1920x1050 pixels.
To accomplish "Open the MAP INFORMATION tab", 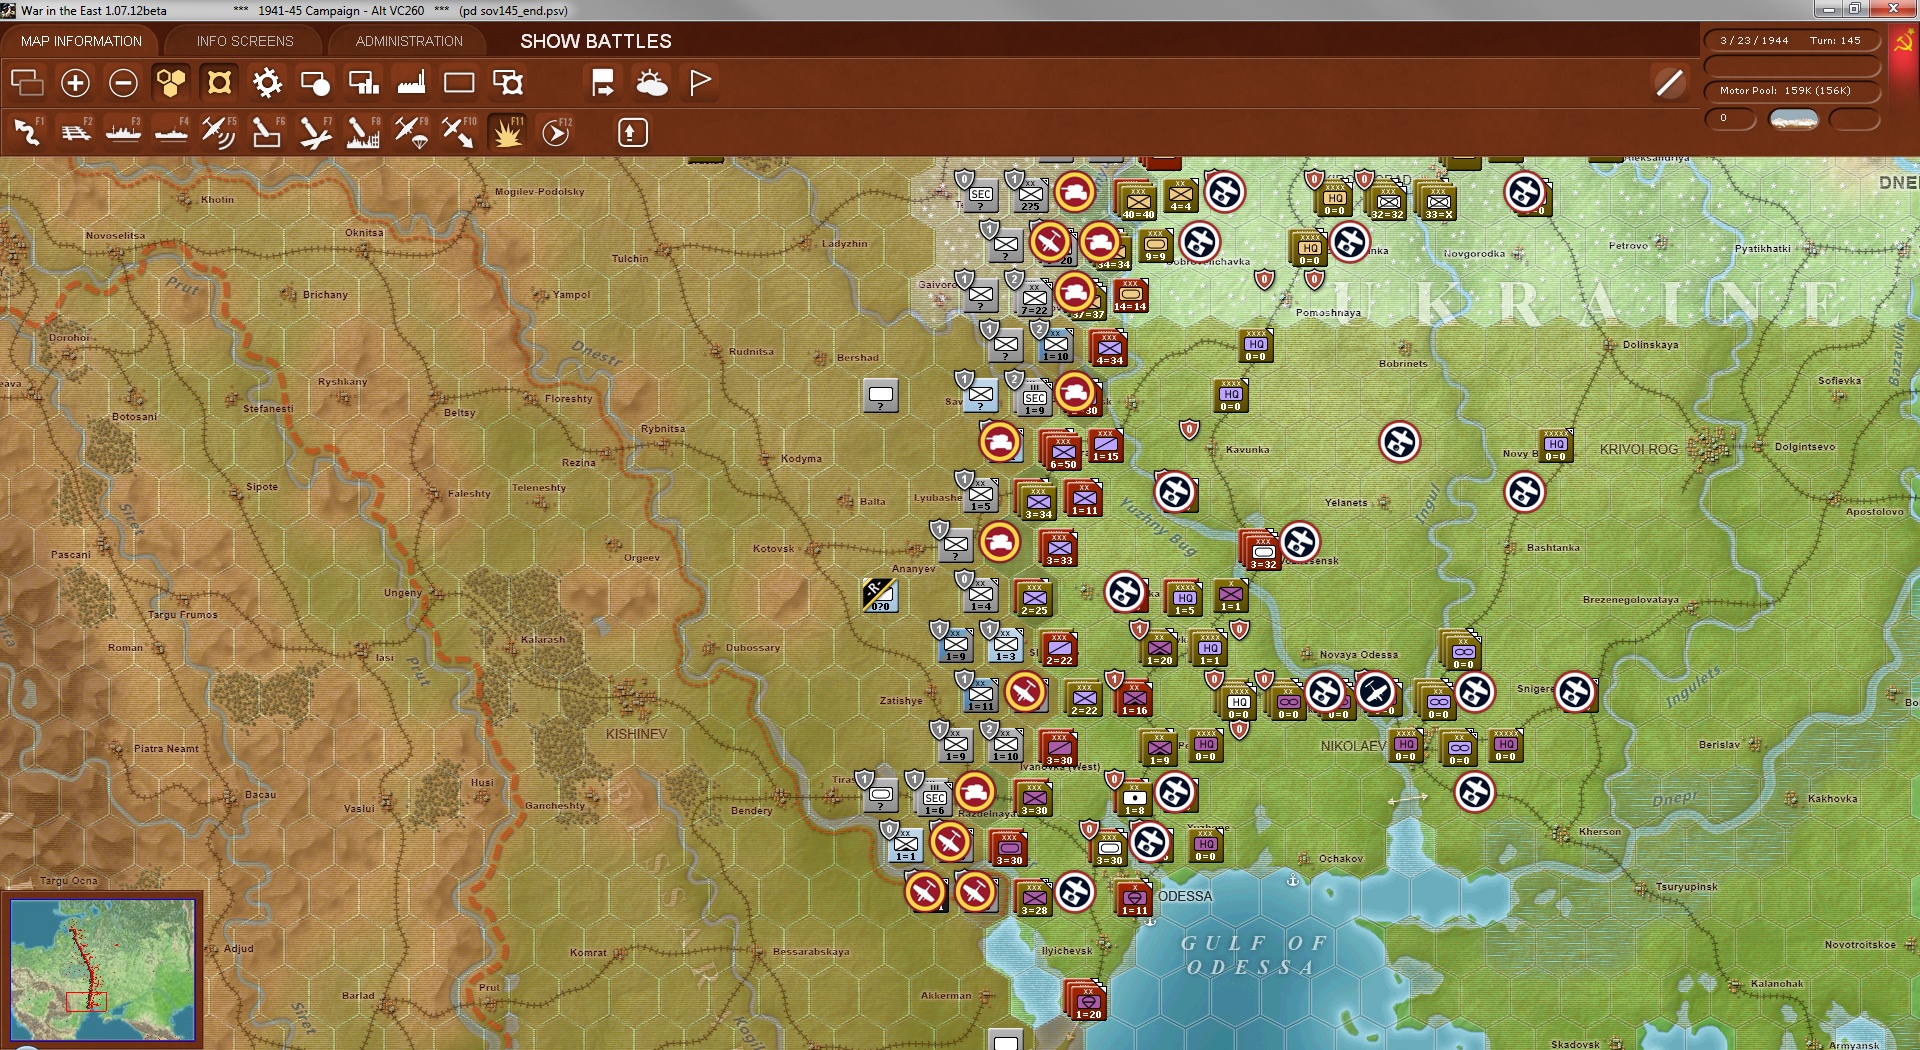I will (81, 41).
